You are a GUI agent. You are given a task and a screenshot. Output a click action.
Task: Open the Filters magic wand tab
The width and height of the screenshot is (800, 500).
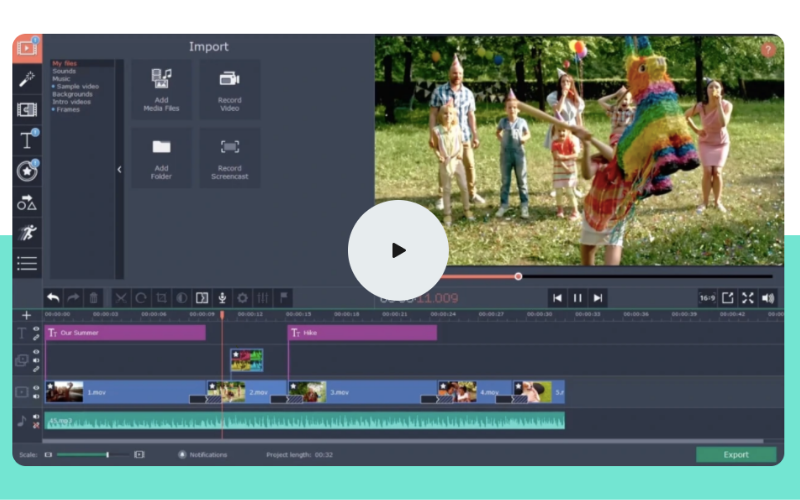pyautogui.click(x=27, y=79)
